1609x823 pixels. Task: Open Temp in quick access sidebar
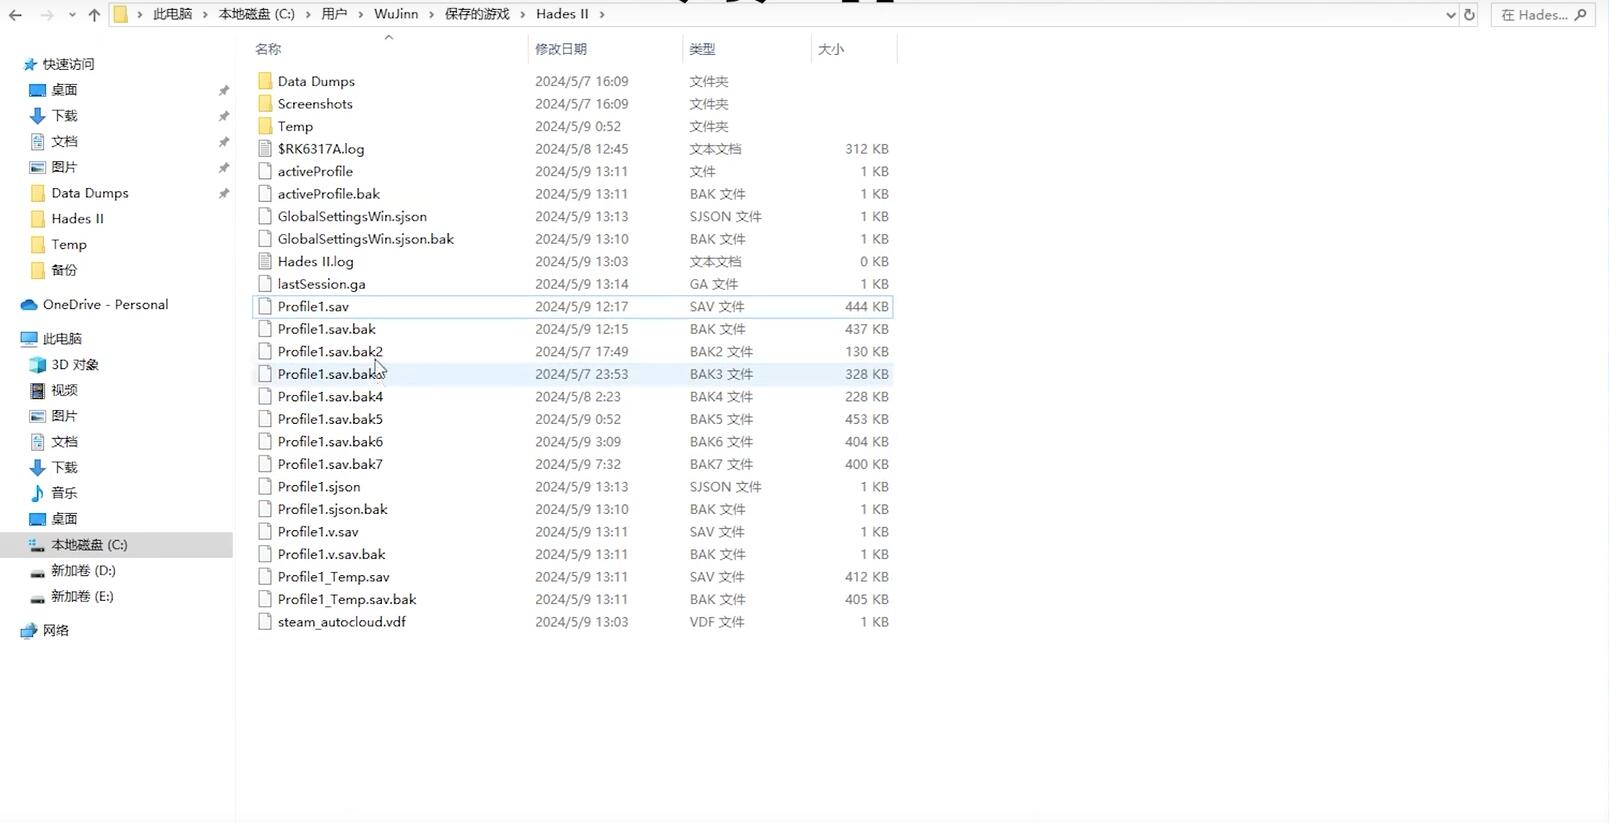pyautogui.click(x=69, y=244)
